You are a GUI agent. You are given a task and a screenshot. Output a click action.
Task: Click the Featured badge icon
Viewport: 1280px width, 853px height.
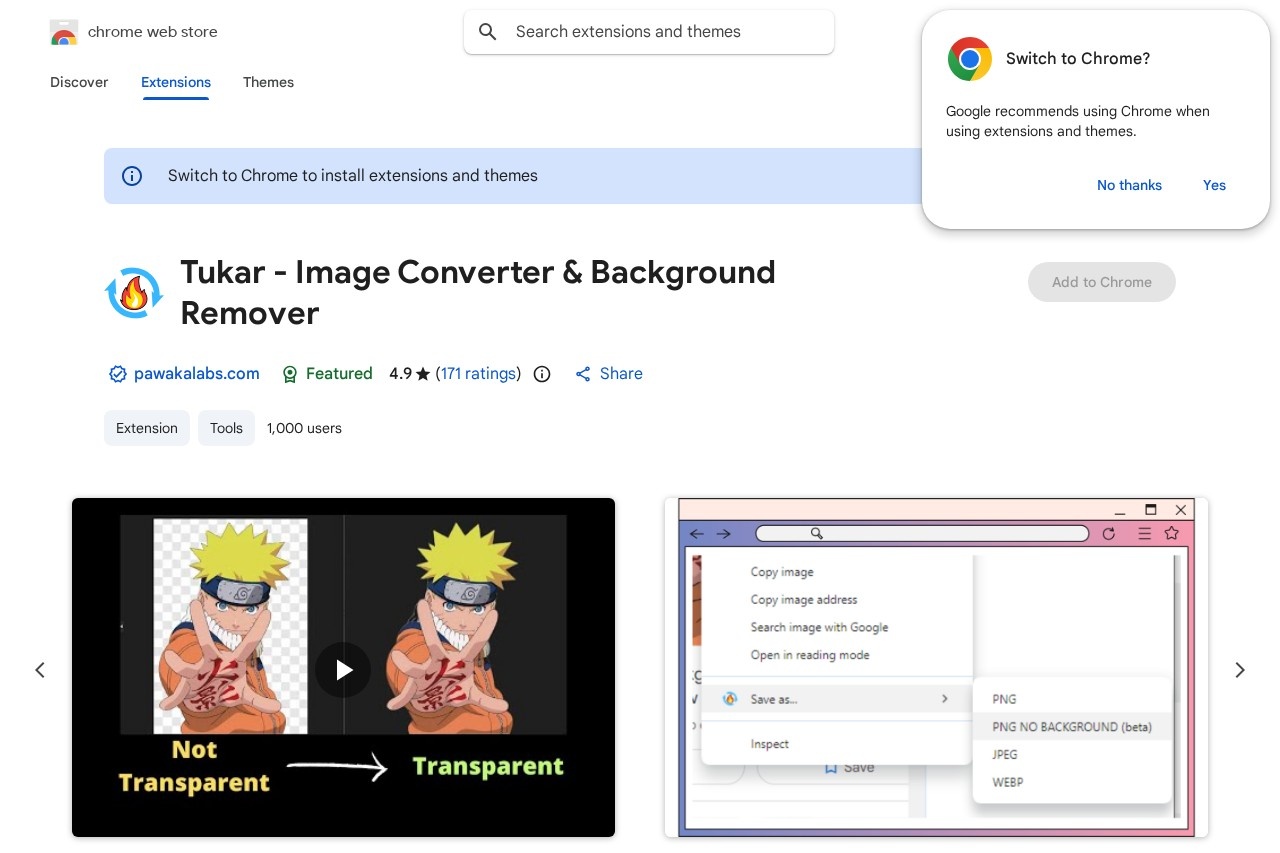(290, 374)
